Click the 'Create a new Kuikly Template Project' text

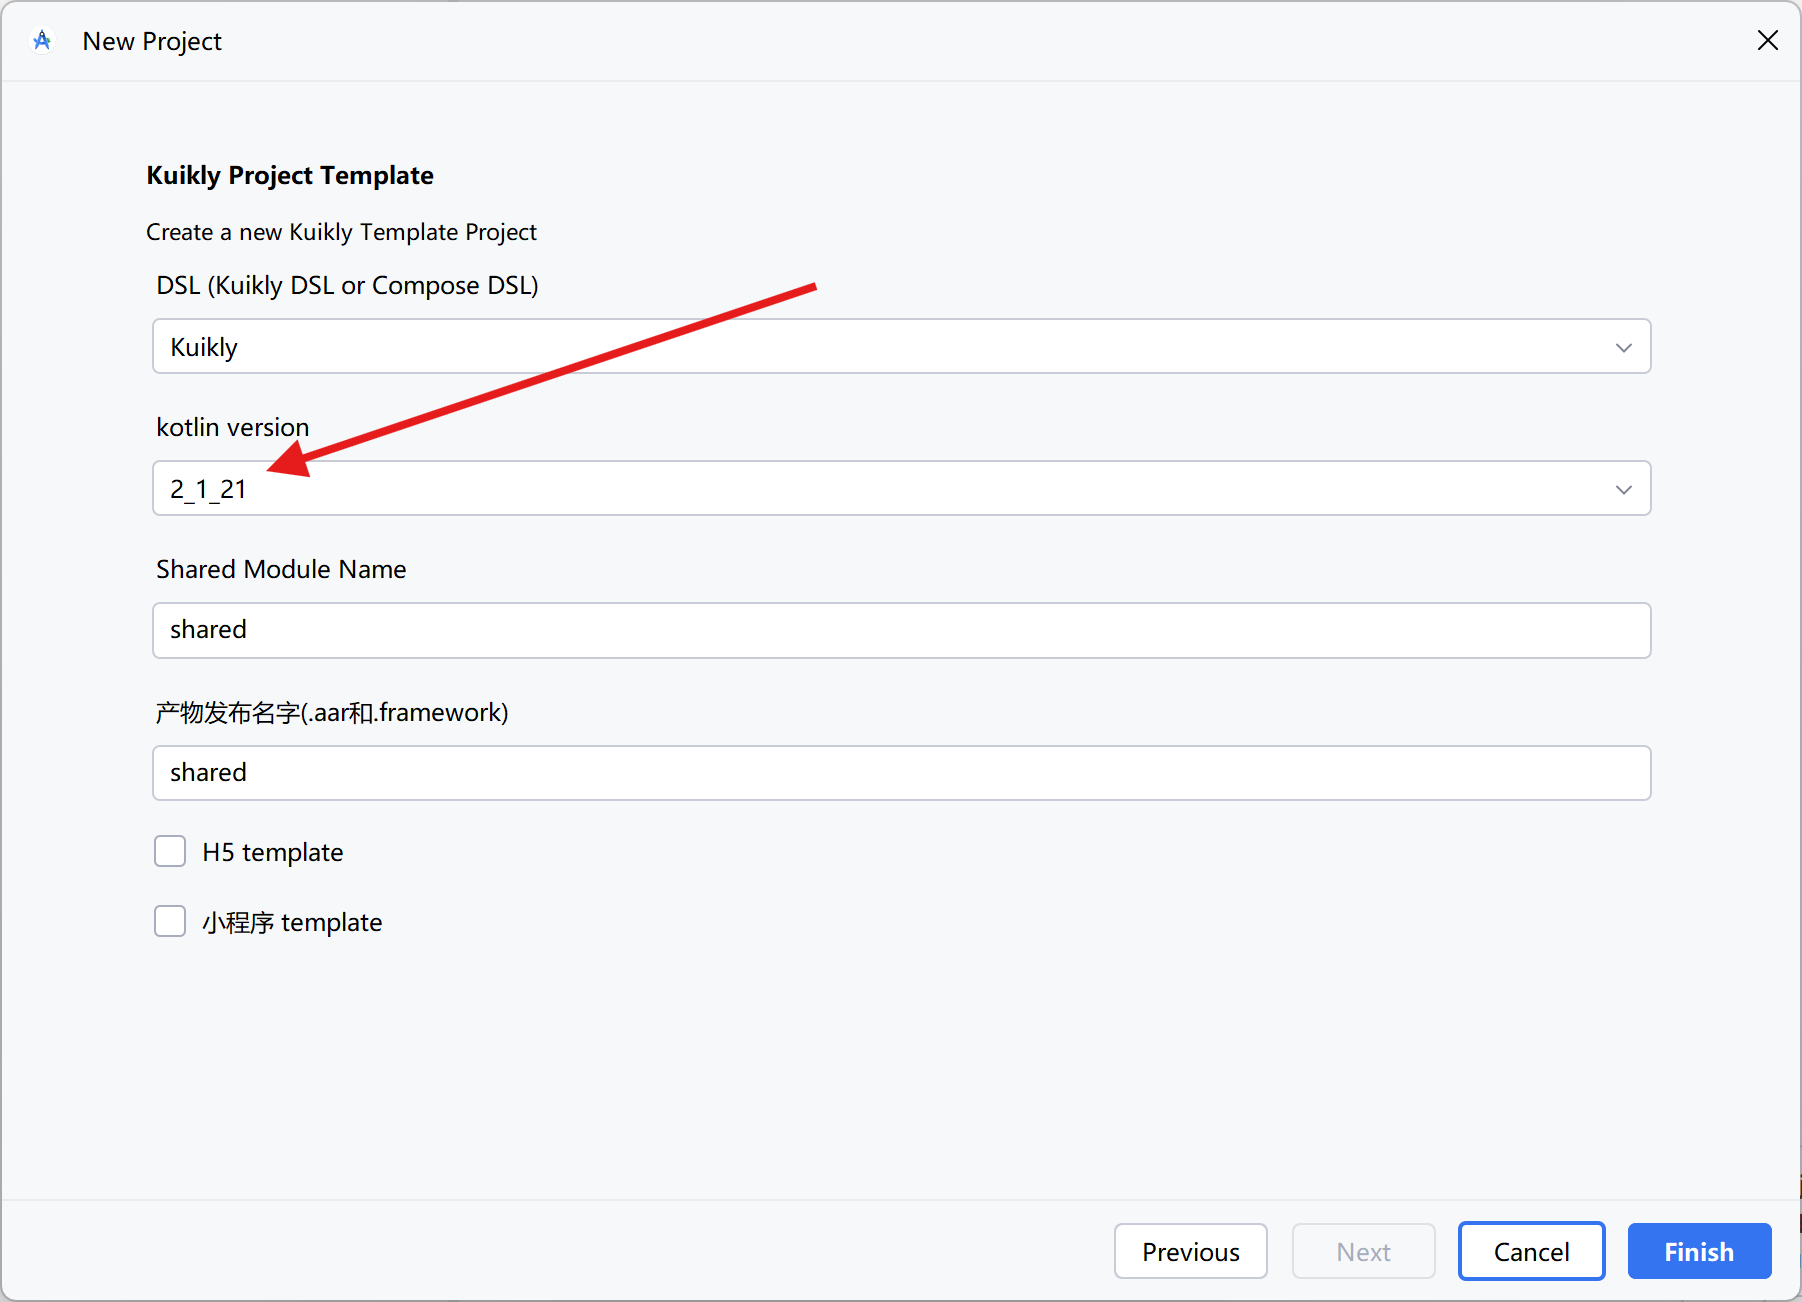pos(341,232)
